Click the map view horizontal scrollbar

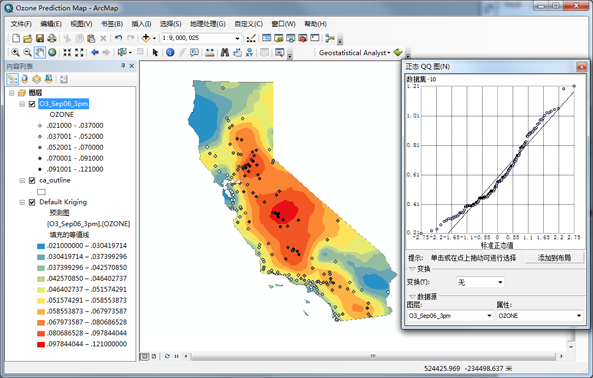pyautogui.click(x=373, y=356)
